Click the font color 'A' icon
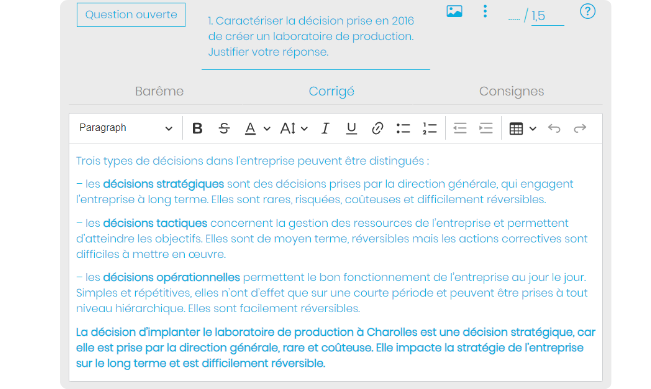This screenshot has width=651, height=389. 250,129
